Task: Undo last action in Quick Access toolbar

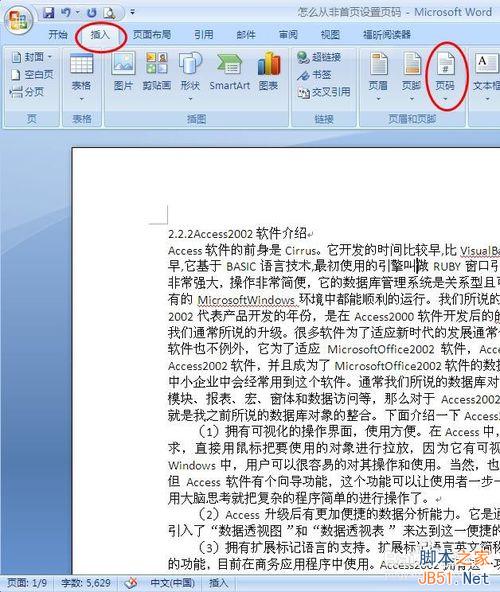Action: pyautogui.click(x=66, y=12)
